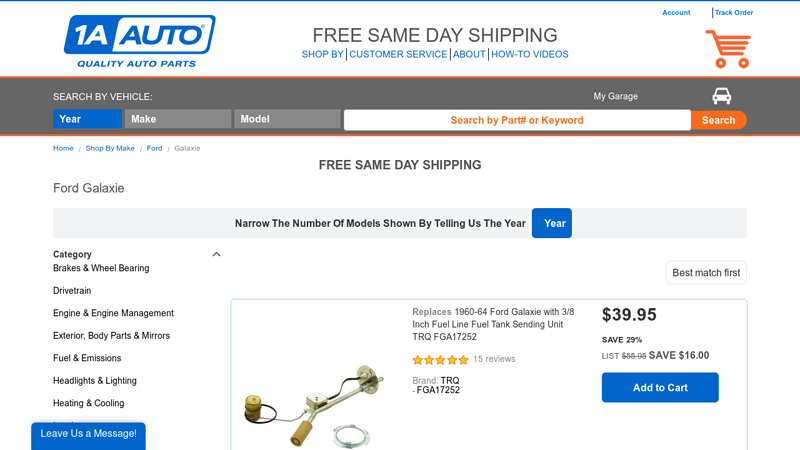The image size is (800, 450).
Task: Click the My Garage car icon
Action: tap(721, 96)
